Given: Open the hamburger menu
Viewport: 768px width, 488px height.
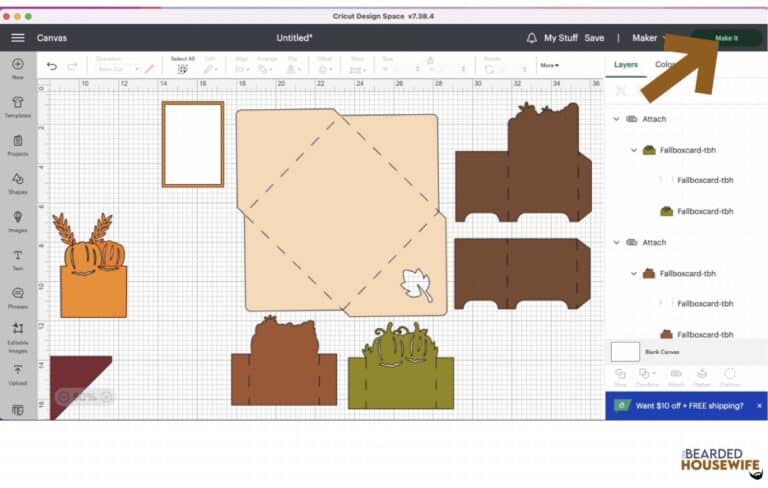Looking at the screenshot, I should [17, 38].
